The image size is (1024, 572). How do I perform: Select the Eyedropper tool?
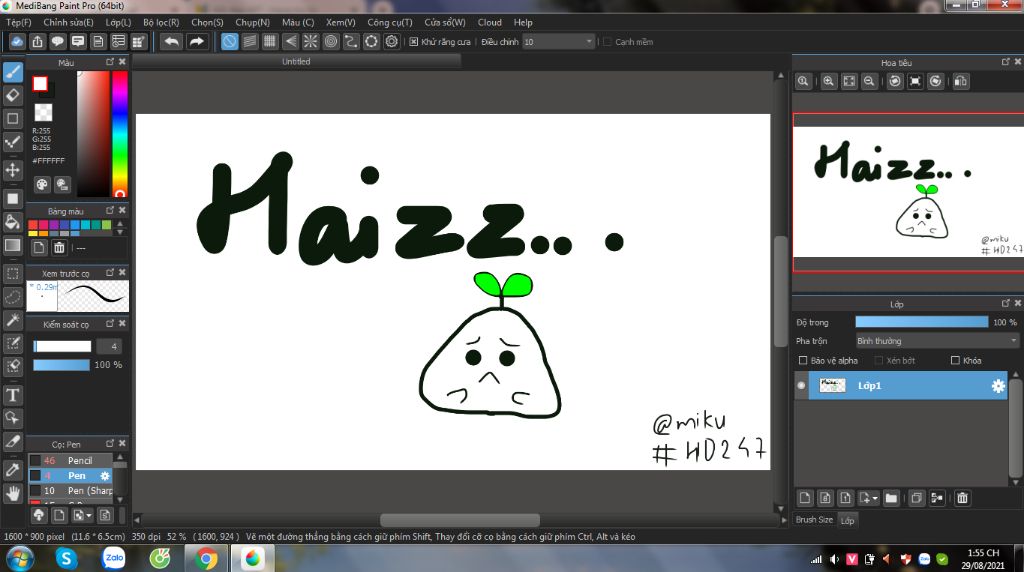(12, 469)
